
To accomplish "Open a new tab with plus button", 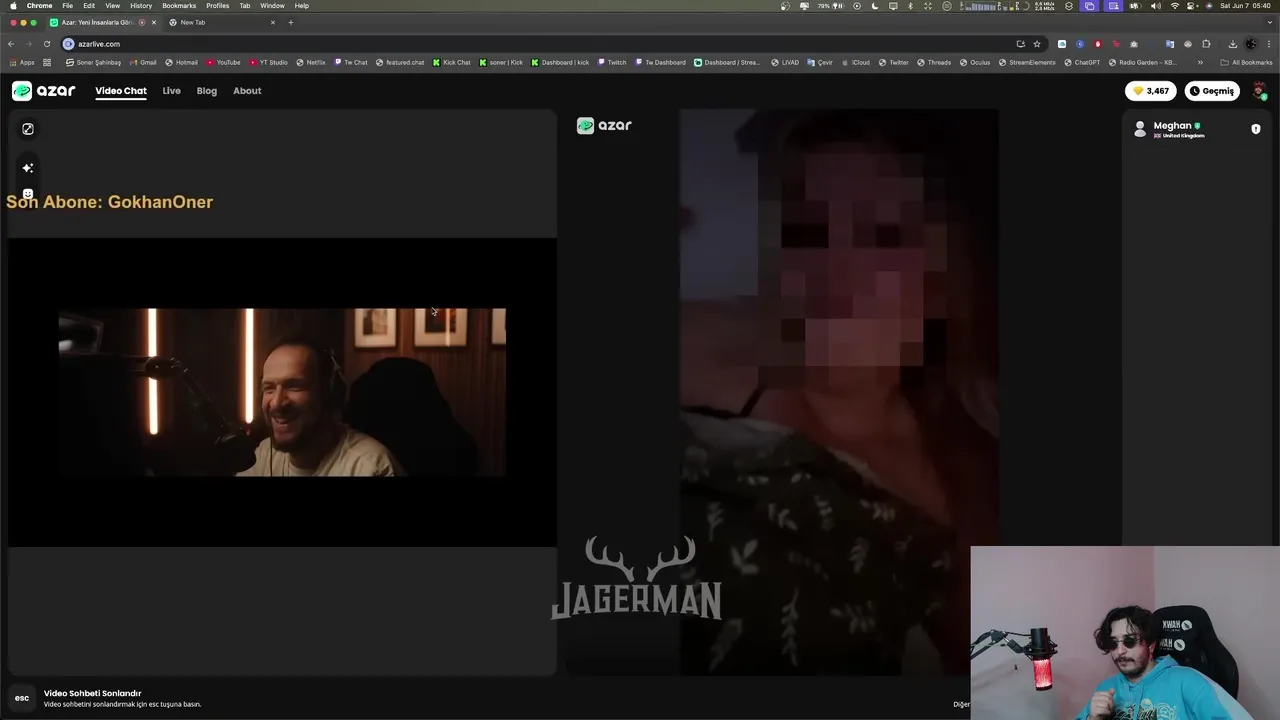I will point(291,22).
